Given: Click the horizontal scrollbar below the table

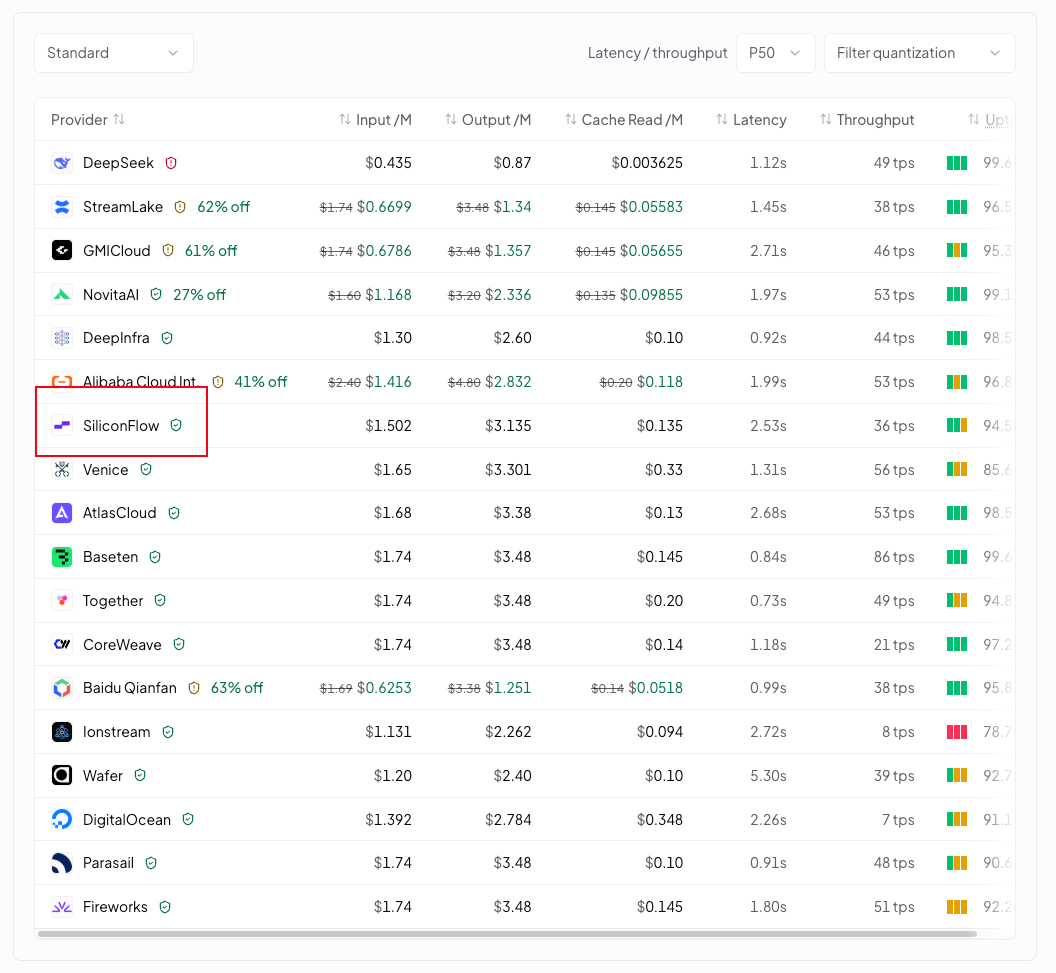Looking at the screenshot, I should (507, 934).
